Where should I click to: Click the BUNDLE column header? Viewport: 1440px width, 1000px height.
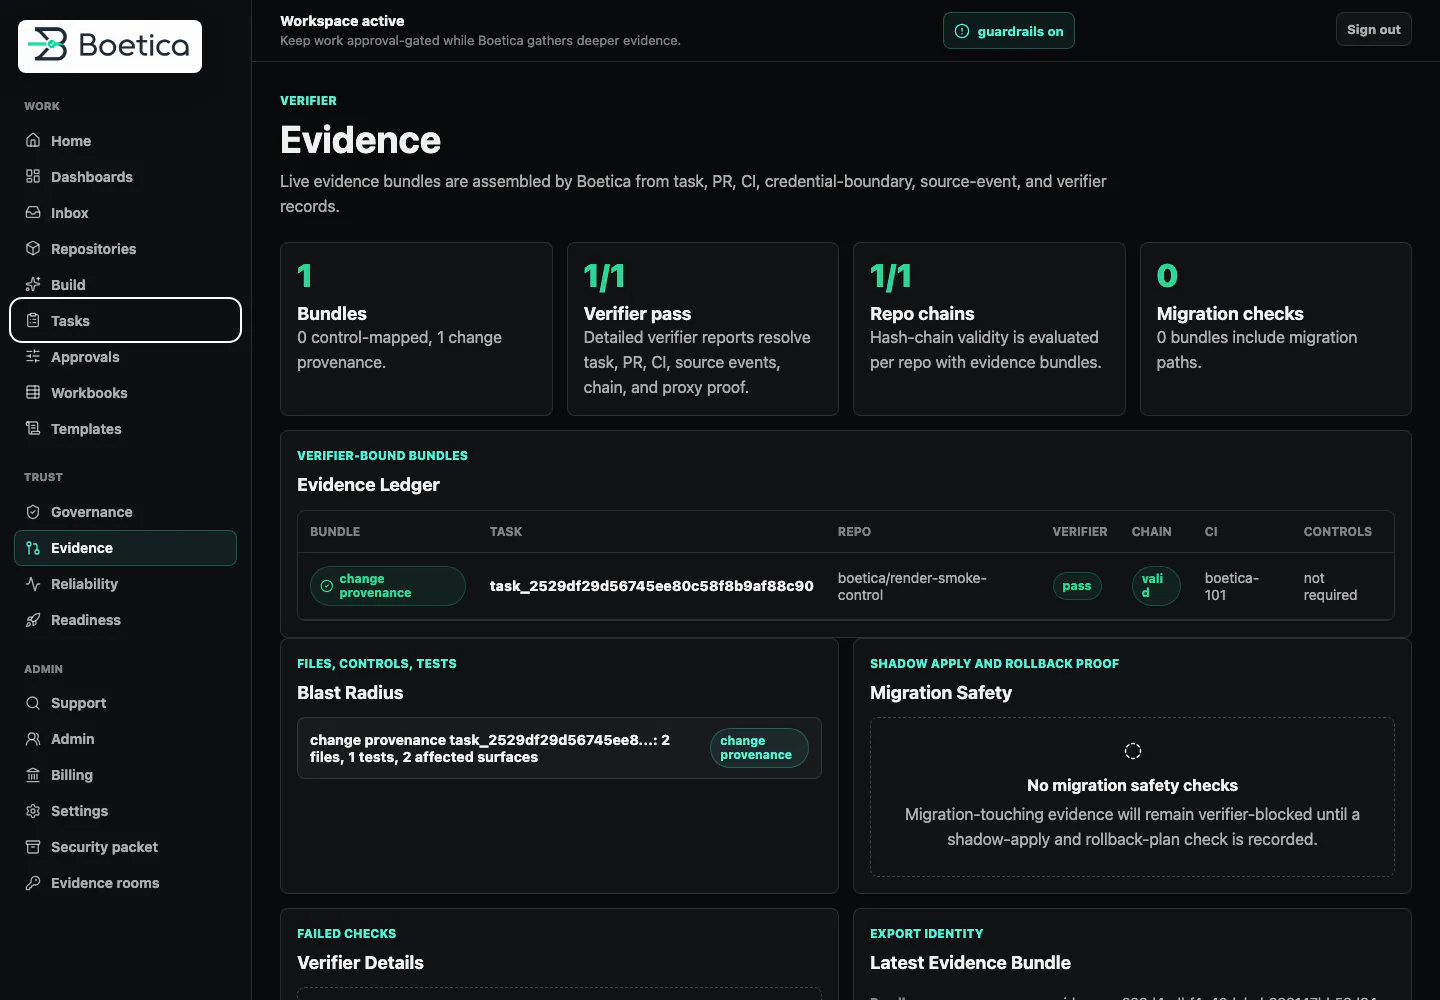point(335,532)
